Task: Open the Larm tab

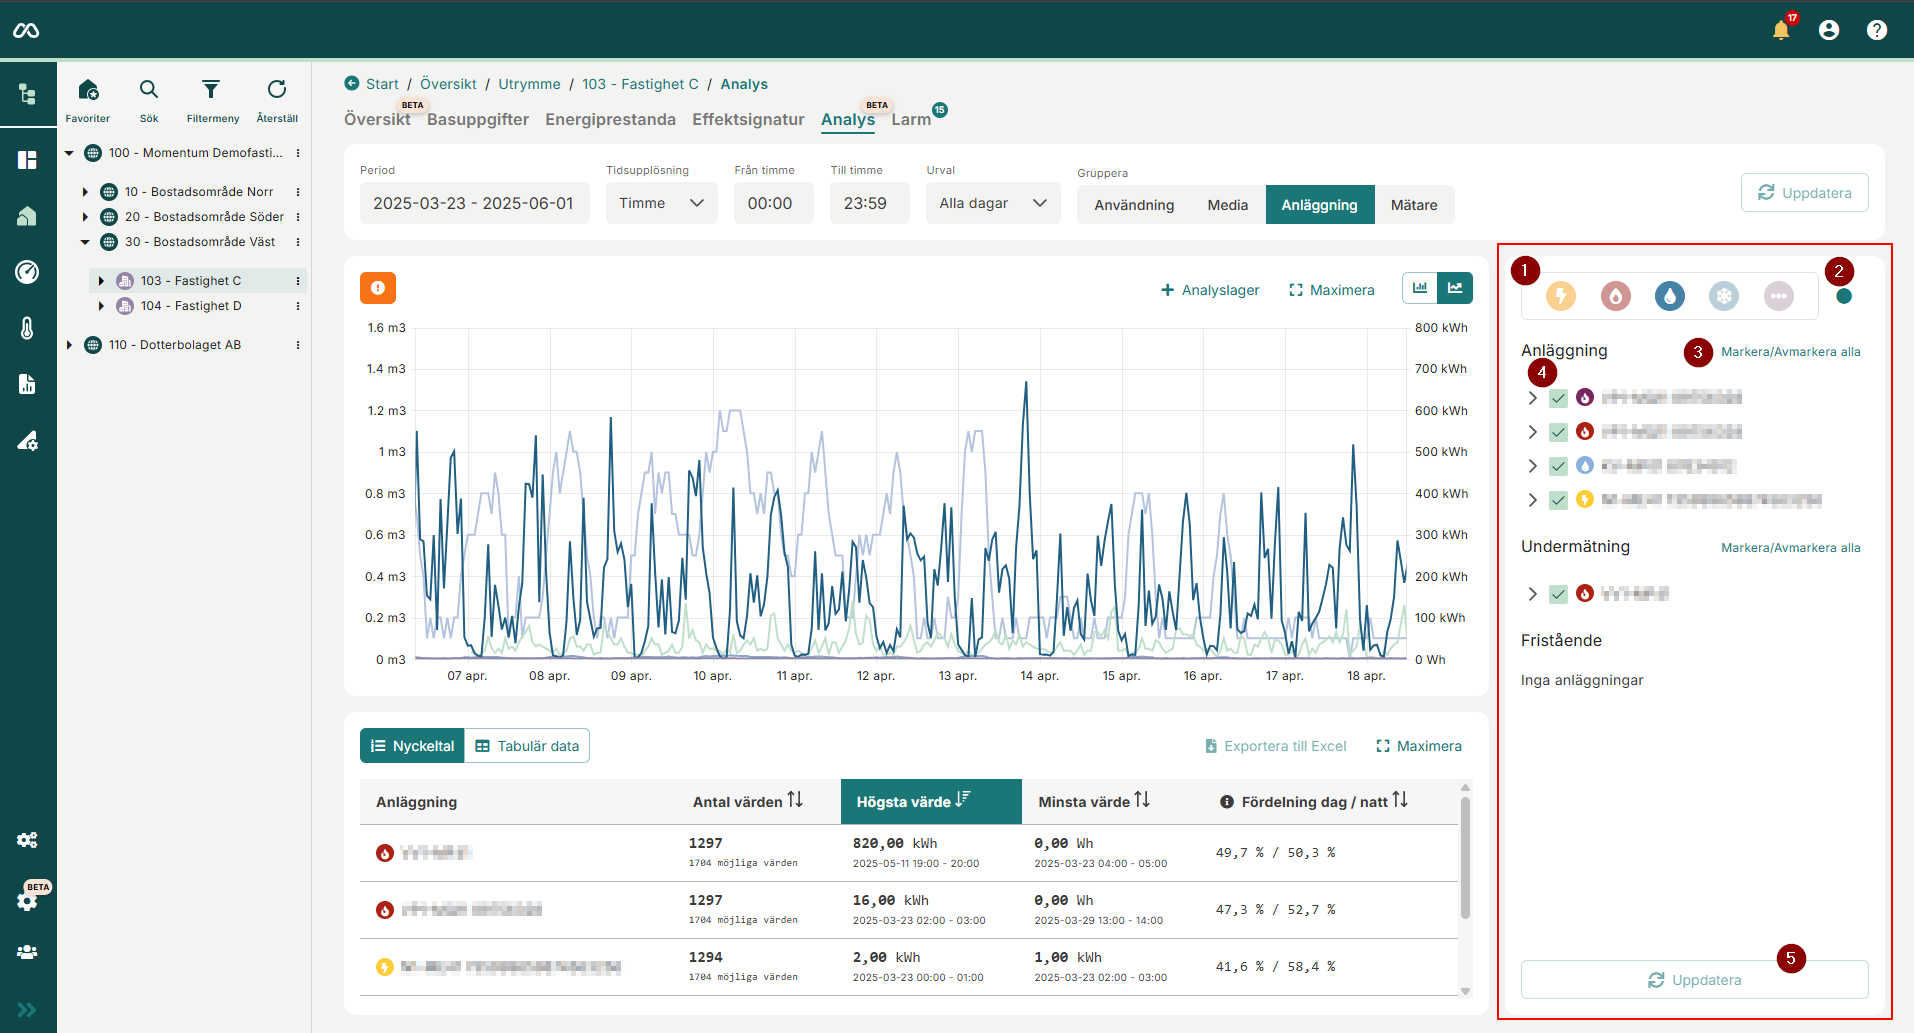Action: tap(911, 119)
